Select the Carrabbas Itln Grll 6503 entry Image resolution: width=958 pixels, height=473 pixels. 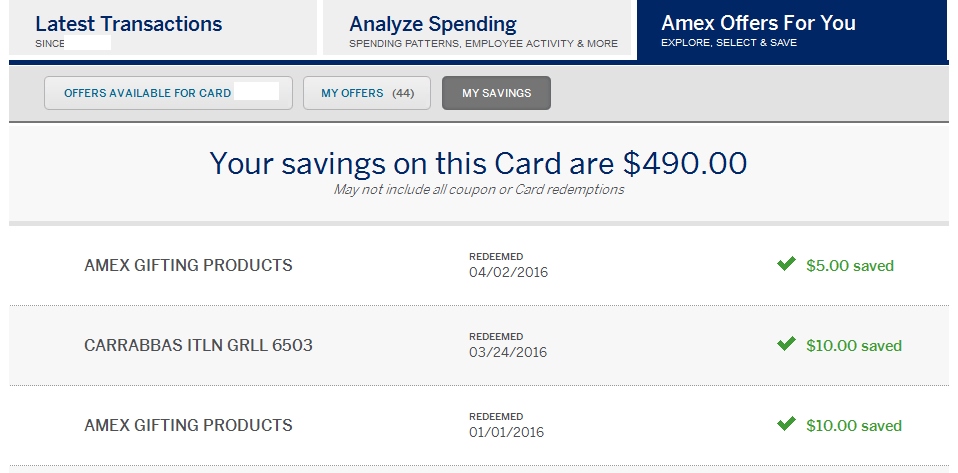click(x=198, y=346)
